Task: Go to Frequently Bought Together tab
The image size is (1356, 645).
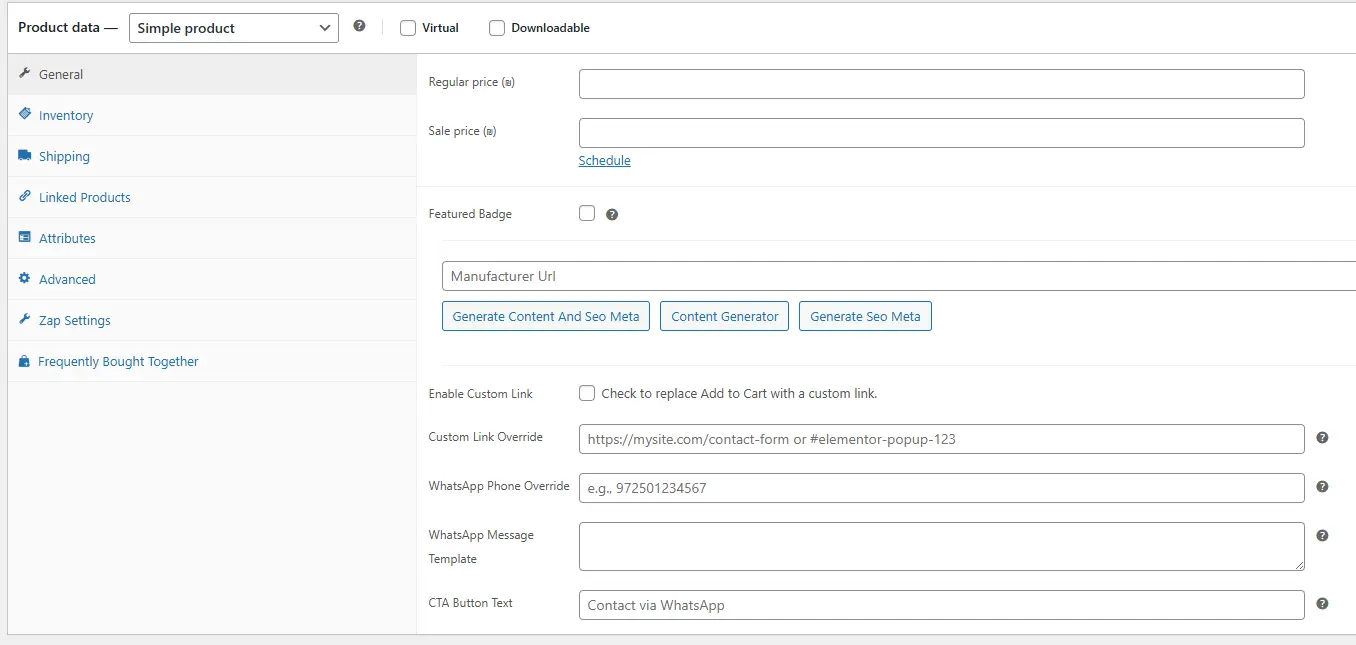Action: (118, 362)
